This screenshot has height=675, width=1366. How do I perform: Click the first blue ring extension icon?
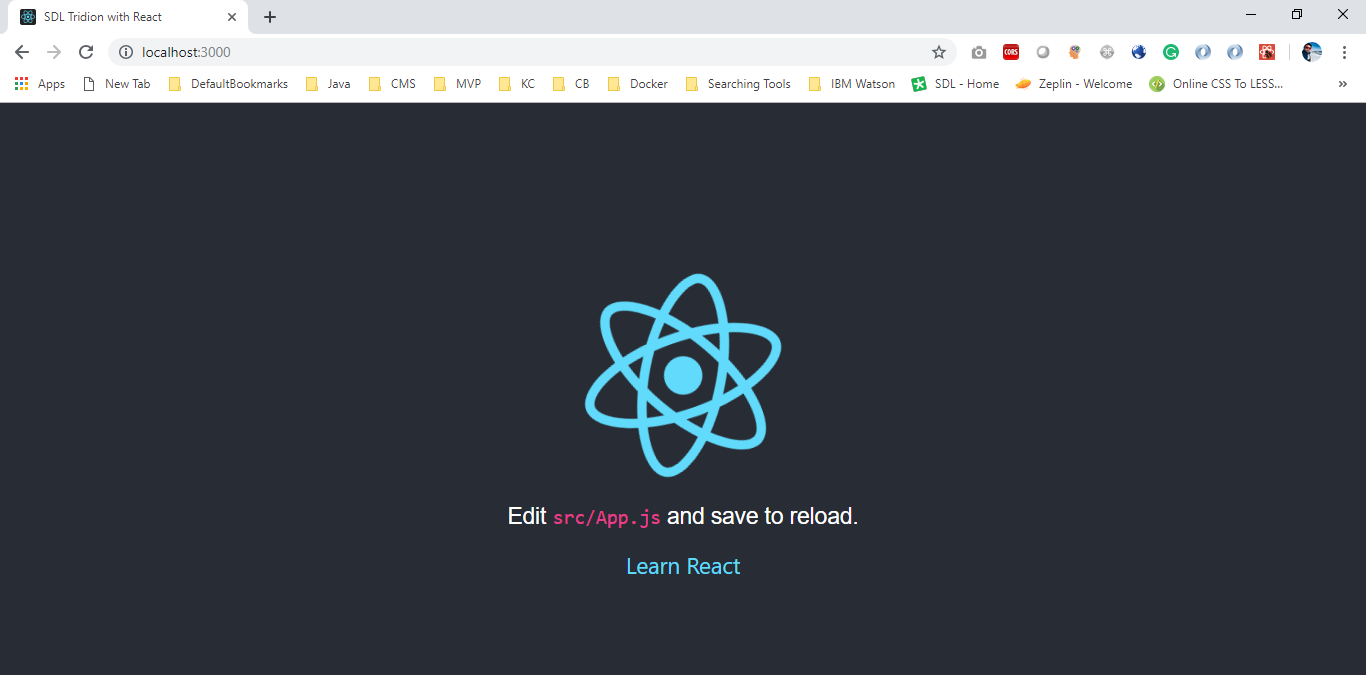pyautogui.click(x=1203, y=52)
